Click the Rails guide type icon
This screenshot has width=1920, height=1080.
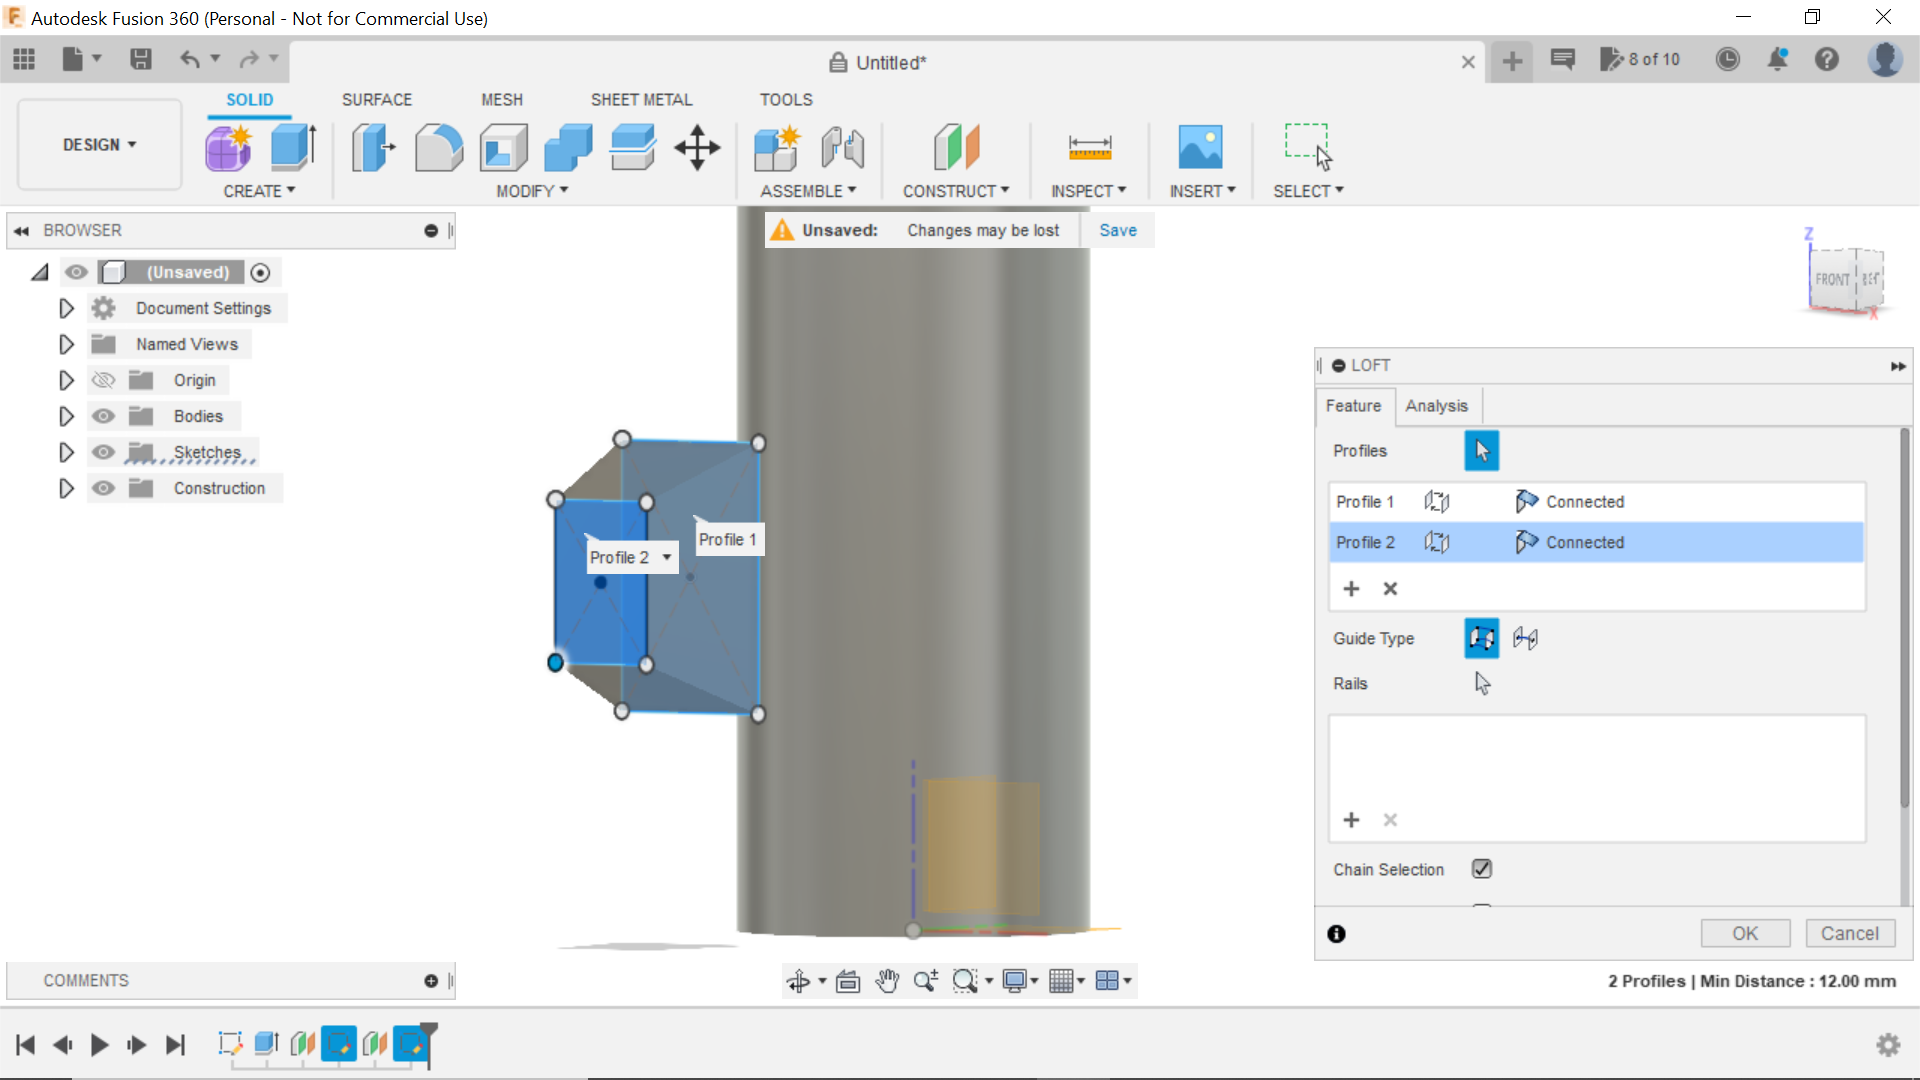tap(1481, 638)
